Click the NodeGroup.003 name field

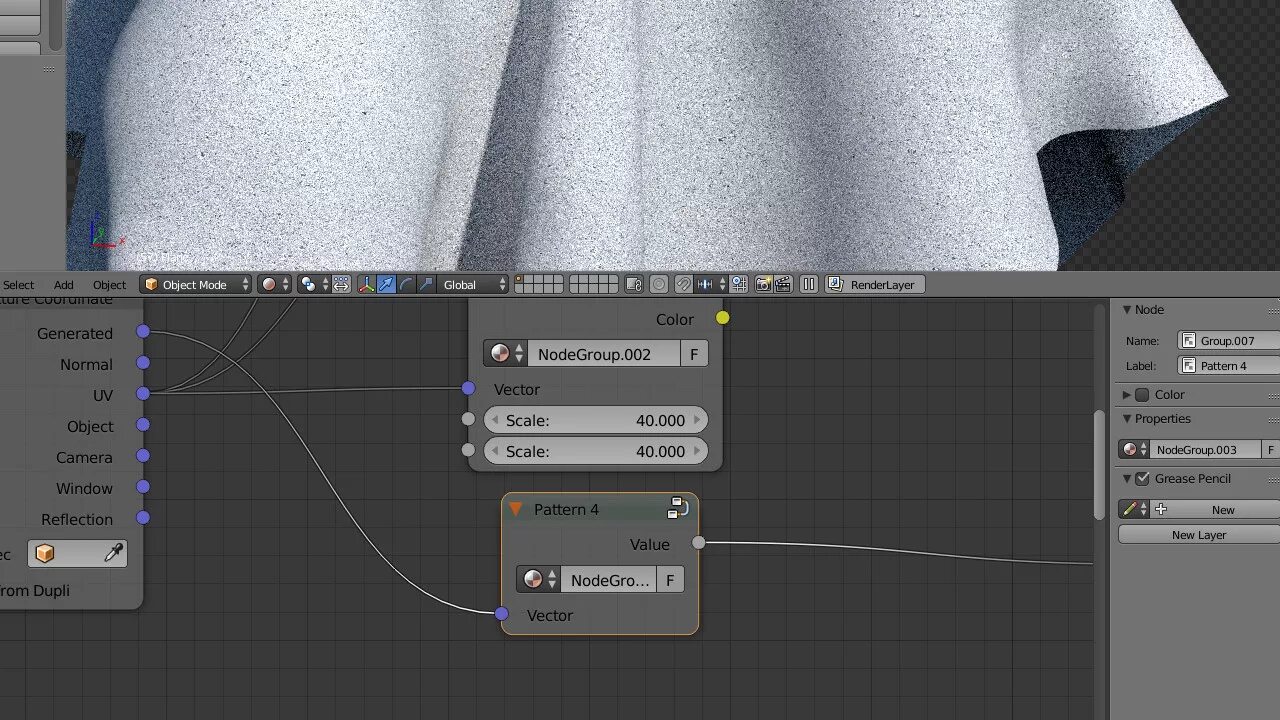pos(1206,450)
